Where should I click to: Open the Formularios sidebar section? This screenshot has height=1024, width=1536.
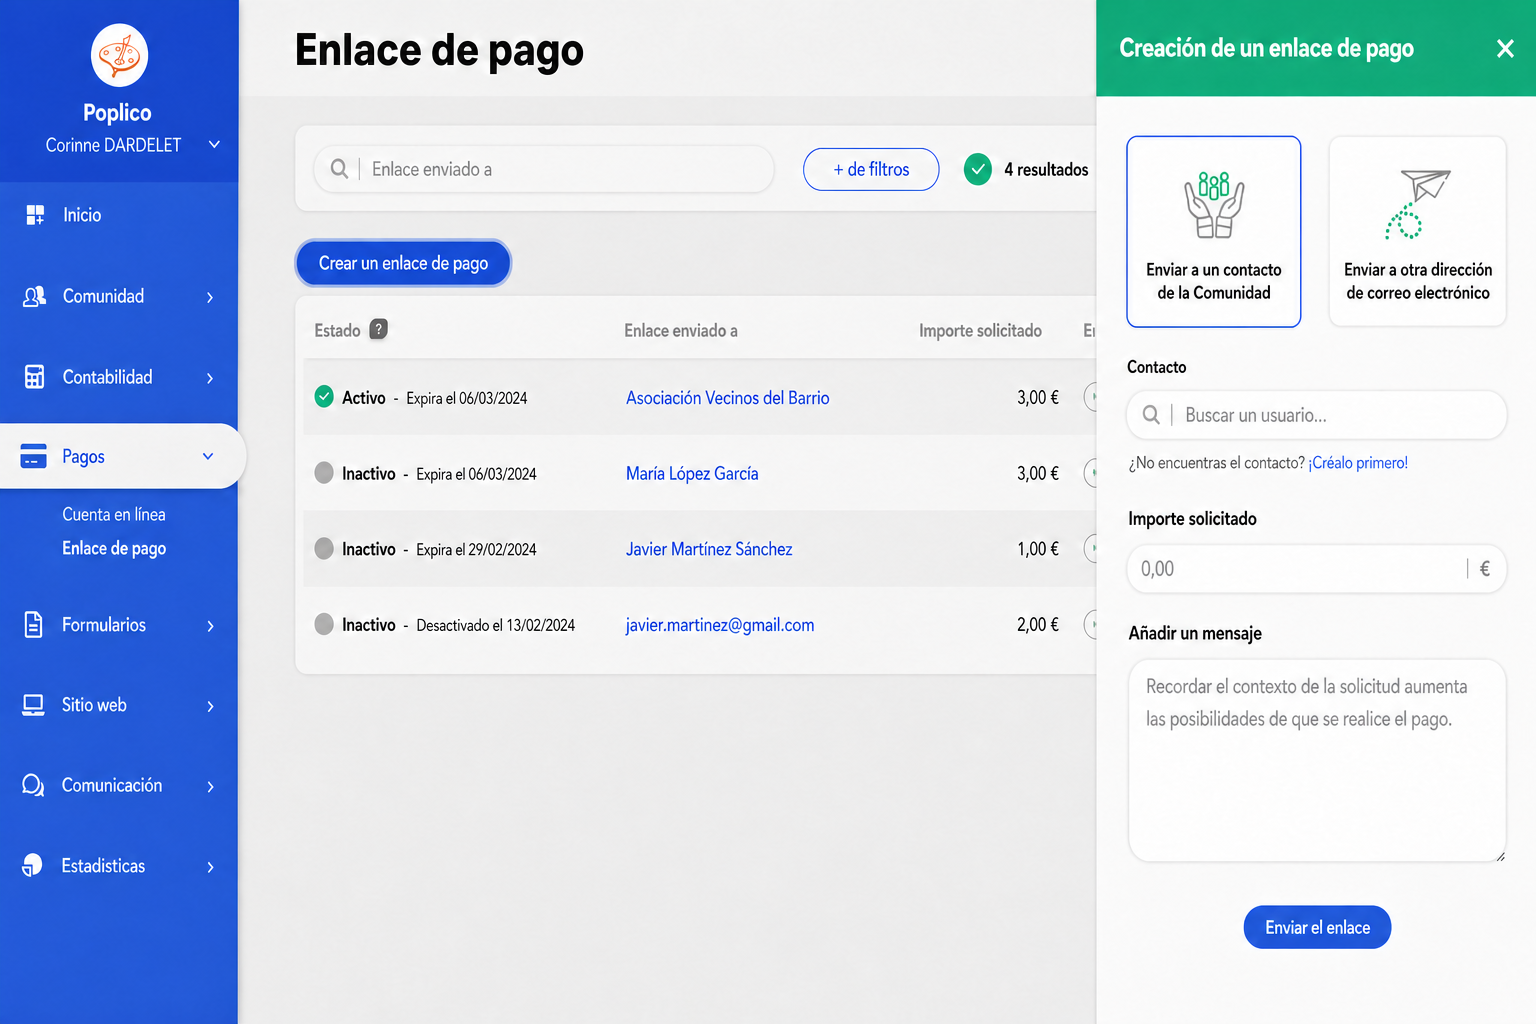(x=104, y=625)
